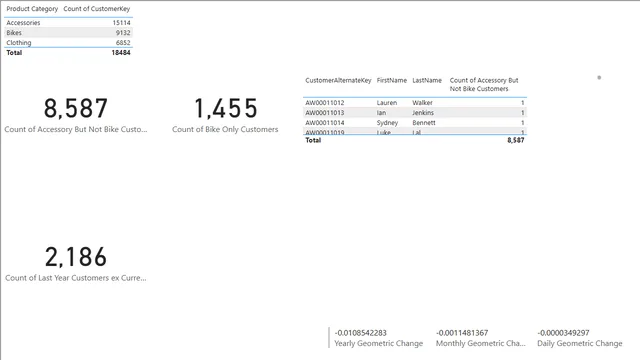Click the 15114 value for Accessories

point(121,23)
